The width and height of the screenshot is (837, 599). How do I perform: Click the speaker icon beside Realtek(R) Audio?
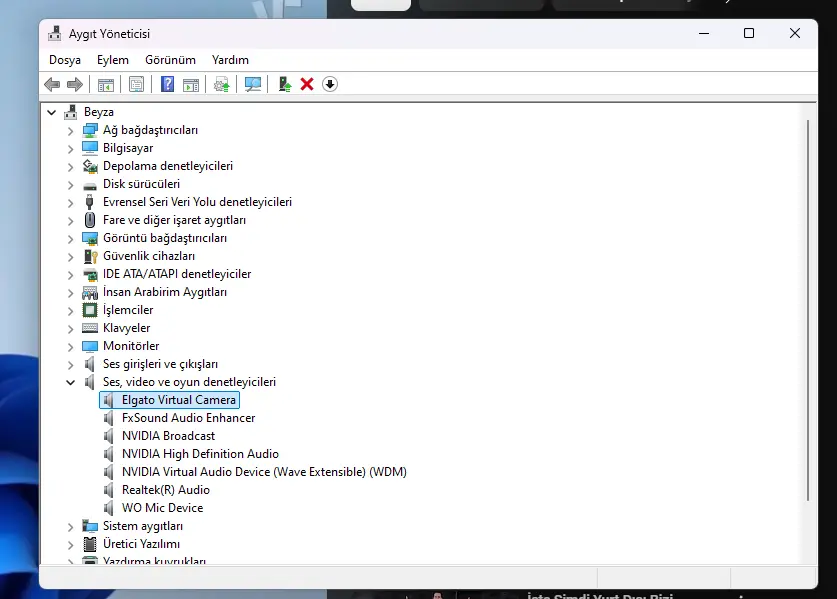click(108, 490)
